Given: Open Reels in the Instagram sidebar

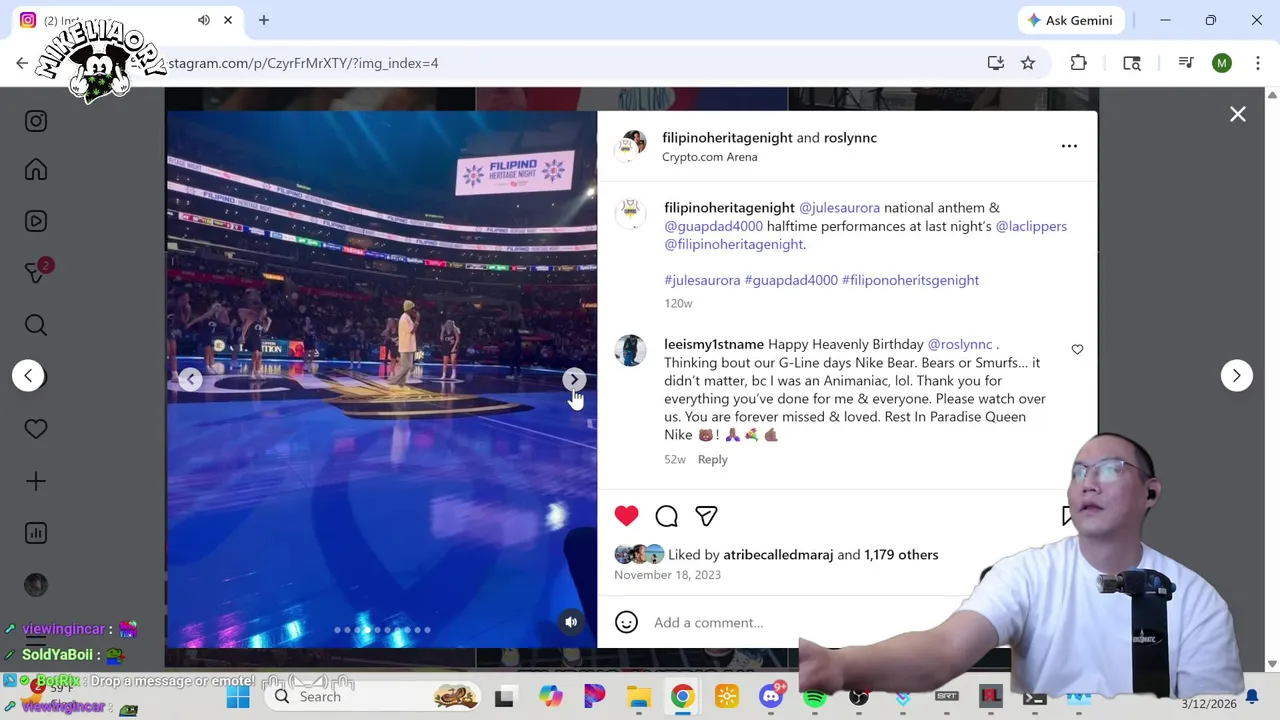Looking at the screenshot, I should point(36,221).
